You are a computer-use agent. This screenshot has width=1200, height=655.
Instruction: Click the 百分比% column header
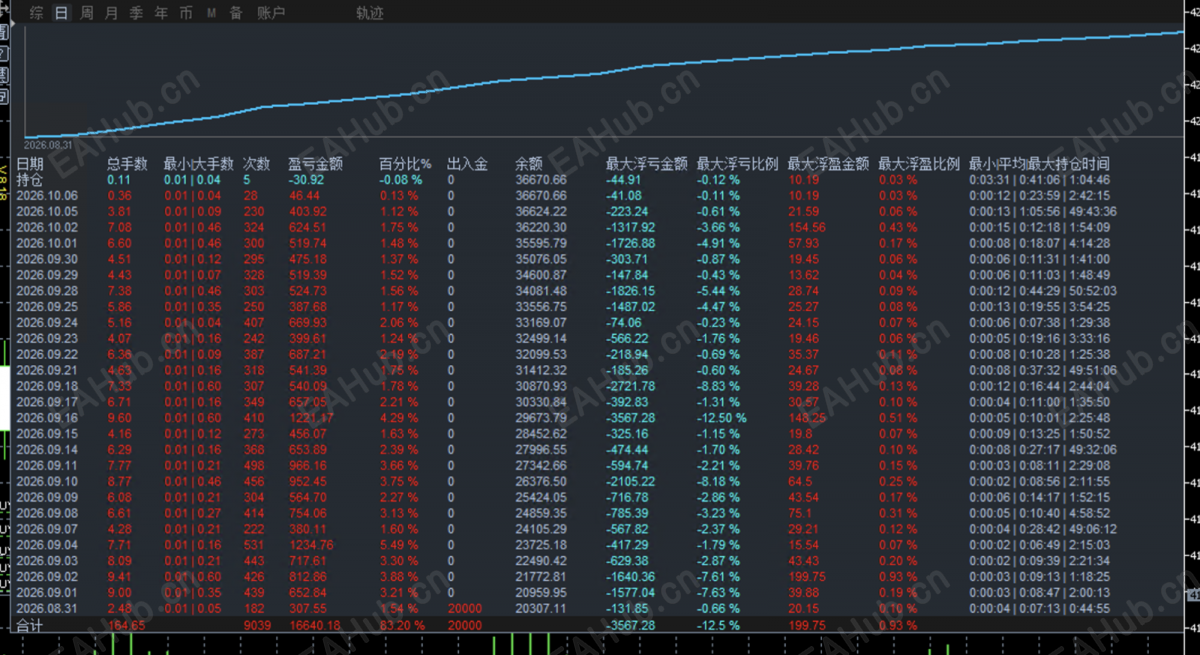(405, 164)
